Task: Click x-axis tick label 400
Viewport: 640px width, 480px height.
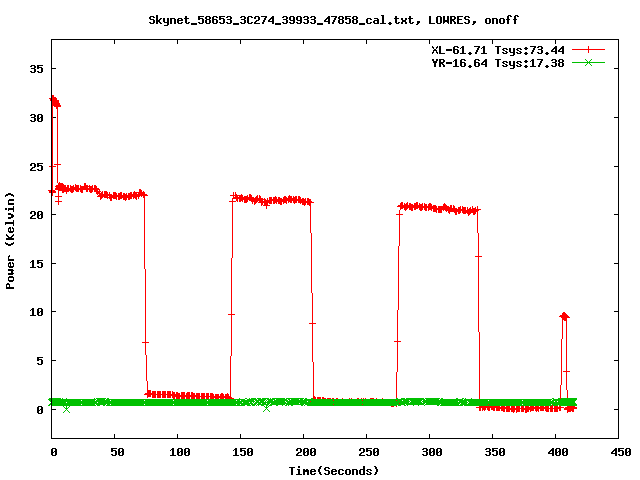Action: [558, 452]
